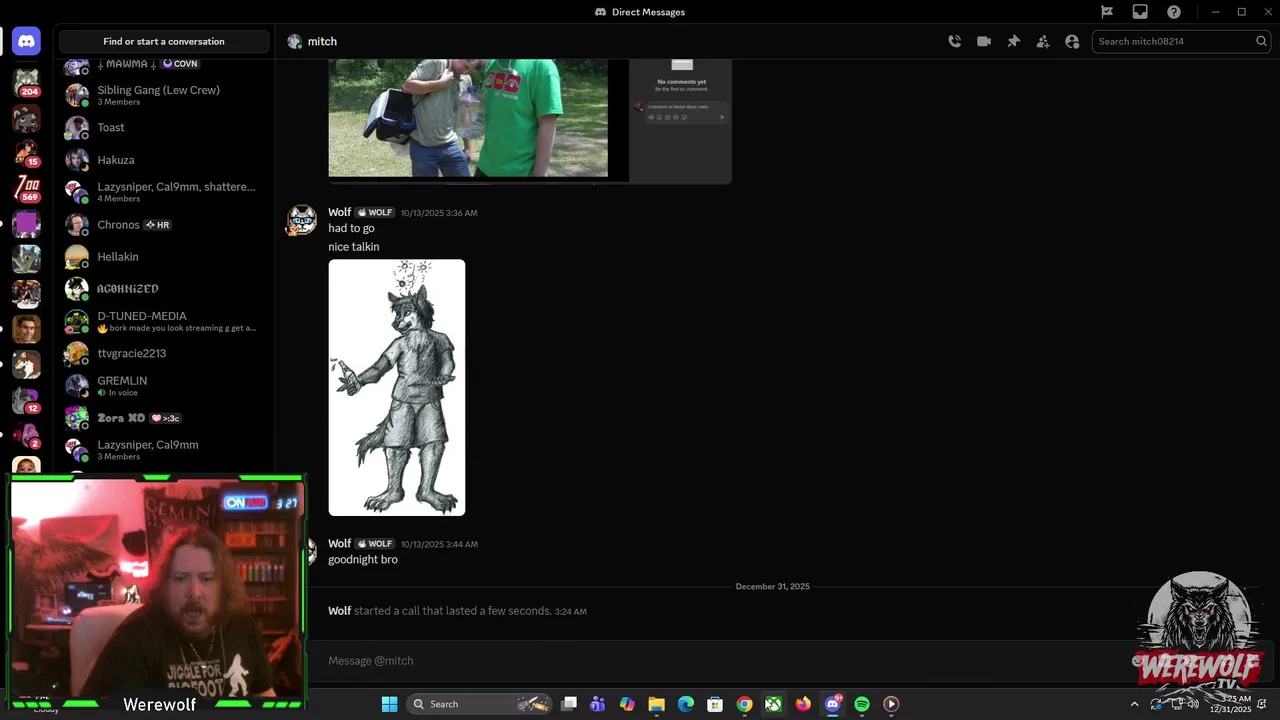
Task: Open File Explorer from the taskbar
Action: coord(656,704)
